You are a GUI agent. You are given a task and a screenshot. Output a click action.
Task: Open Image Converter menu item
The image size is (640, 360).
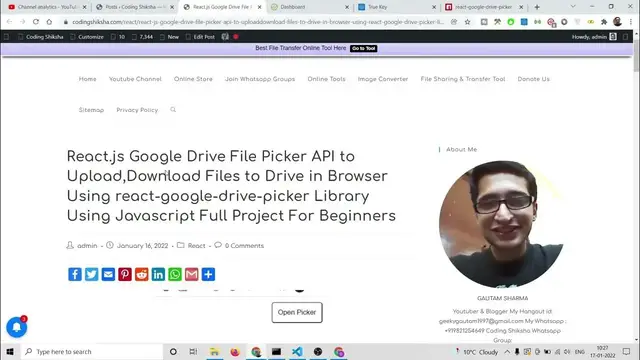383,79
